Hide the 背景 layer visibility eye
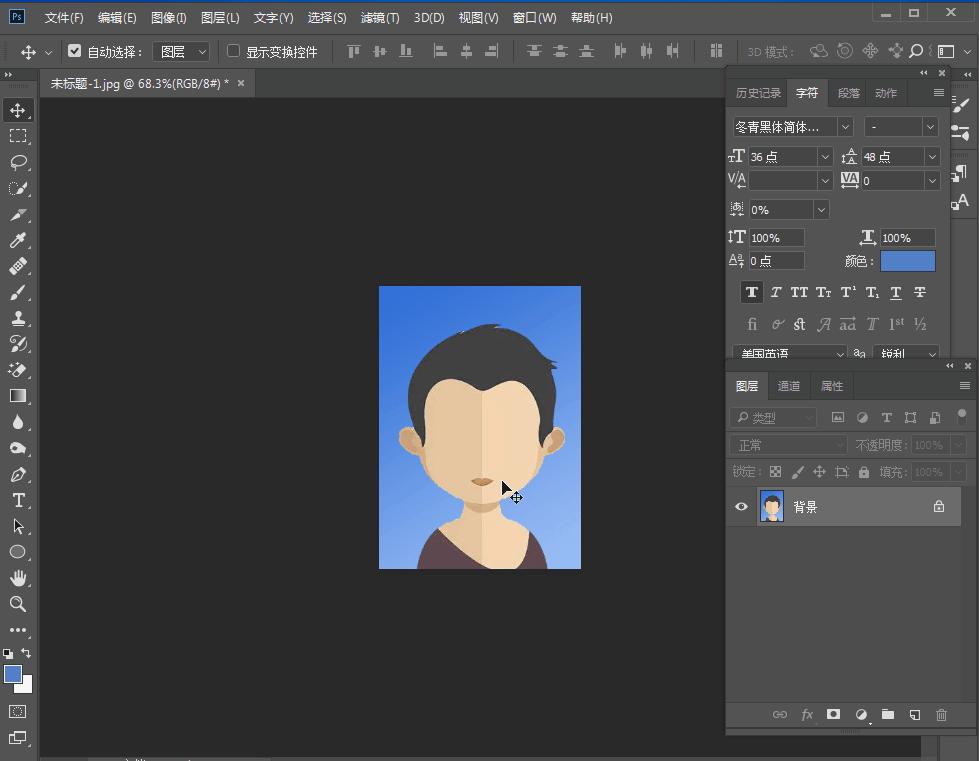The image size is (979, 761). click(741, 507)
